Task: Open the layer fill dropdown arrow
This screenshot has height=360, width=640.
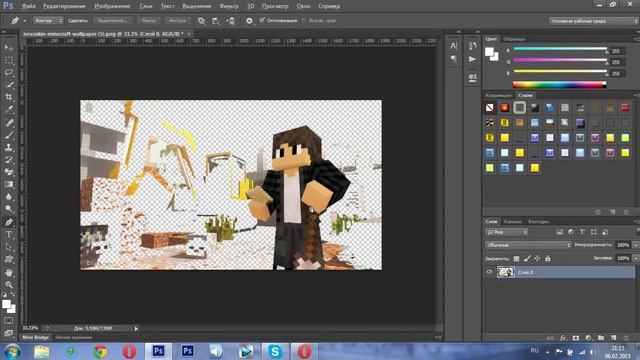Action: [636, 258]
